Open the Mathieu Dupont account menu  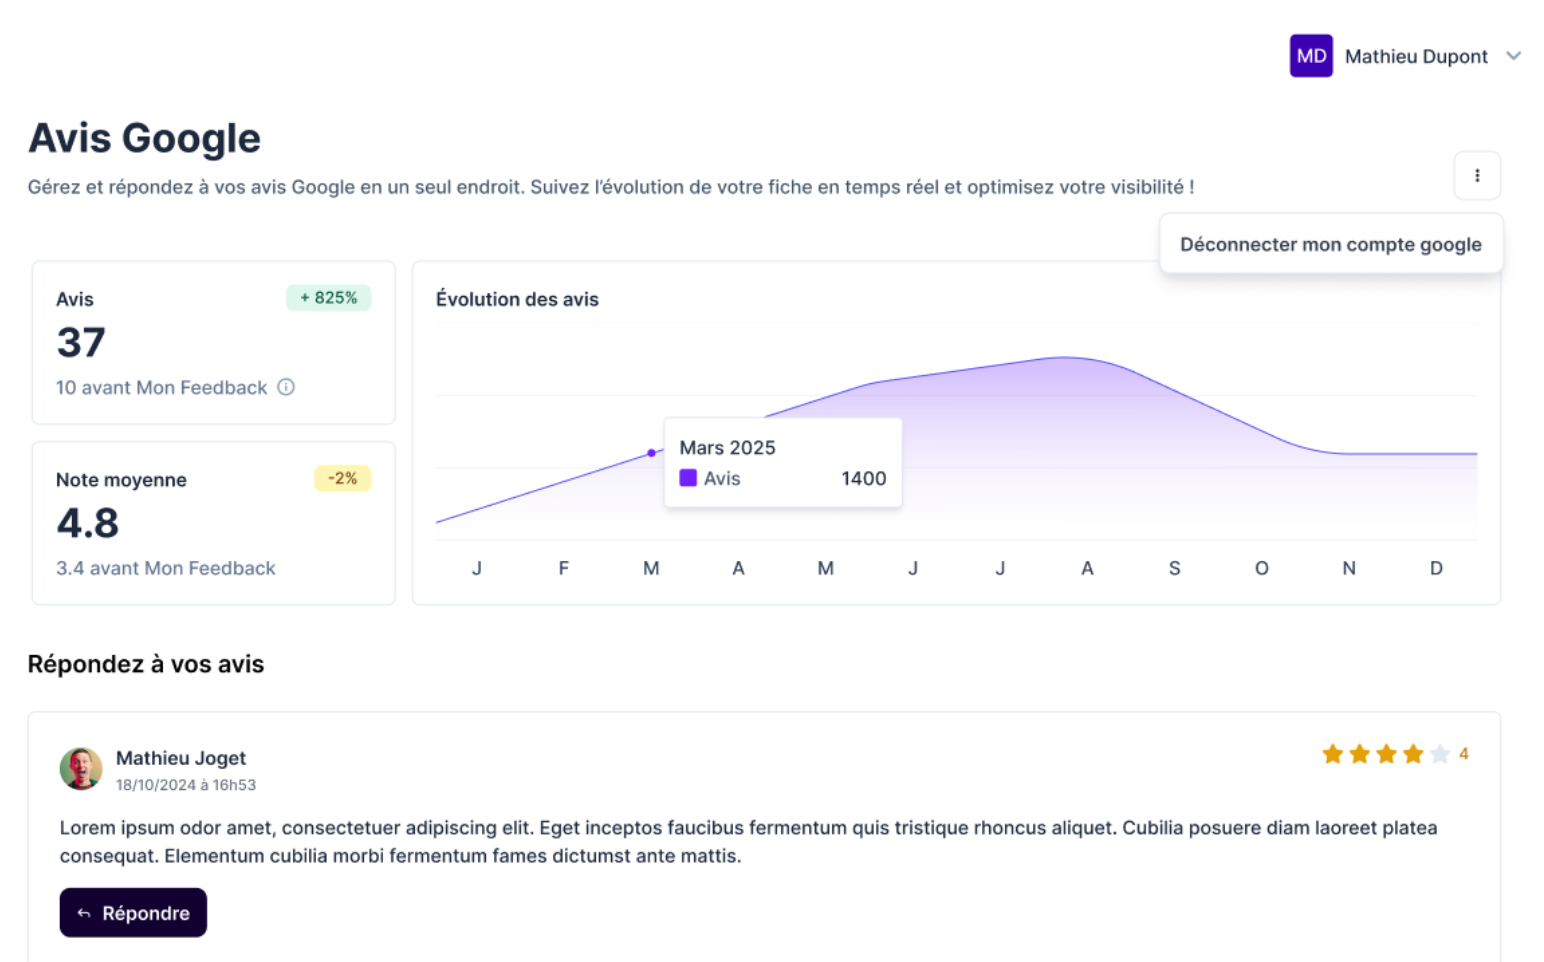1415,57
